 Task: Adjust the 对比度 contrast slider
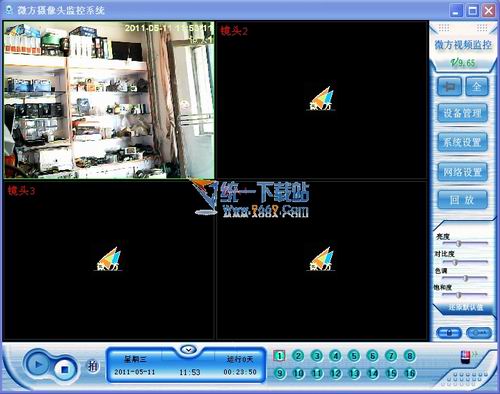[465, 262]
